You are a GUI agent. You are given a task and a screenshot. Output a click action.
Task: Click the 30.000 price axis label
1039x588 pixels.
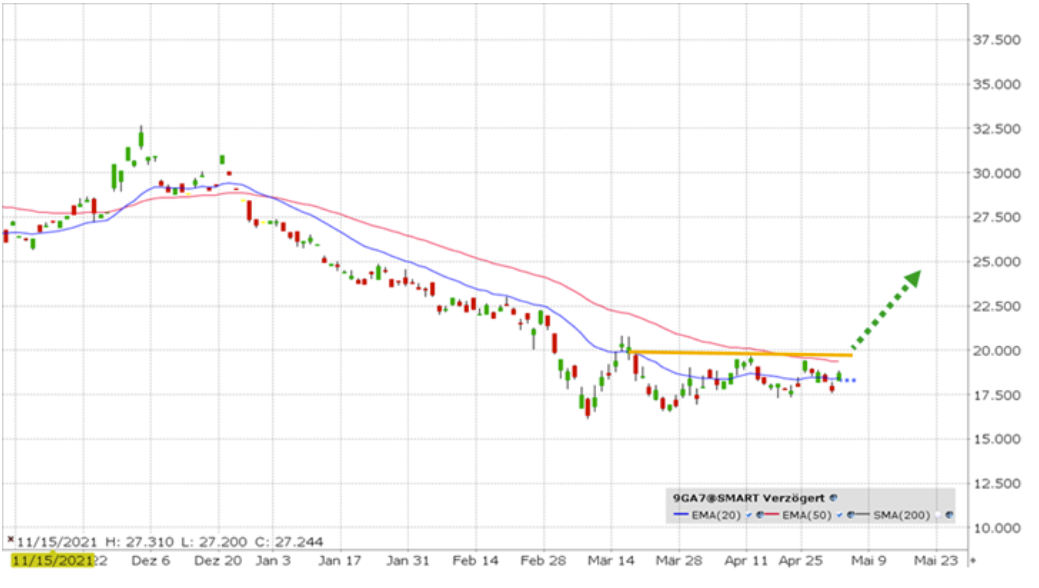click(x=997, y=174)
